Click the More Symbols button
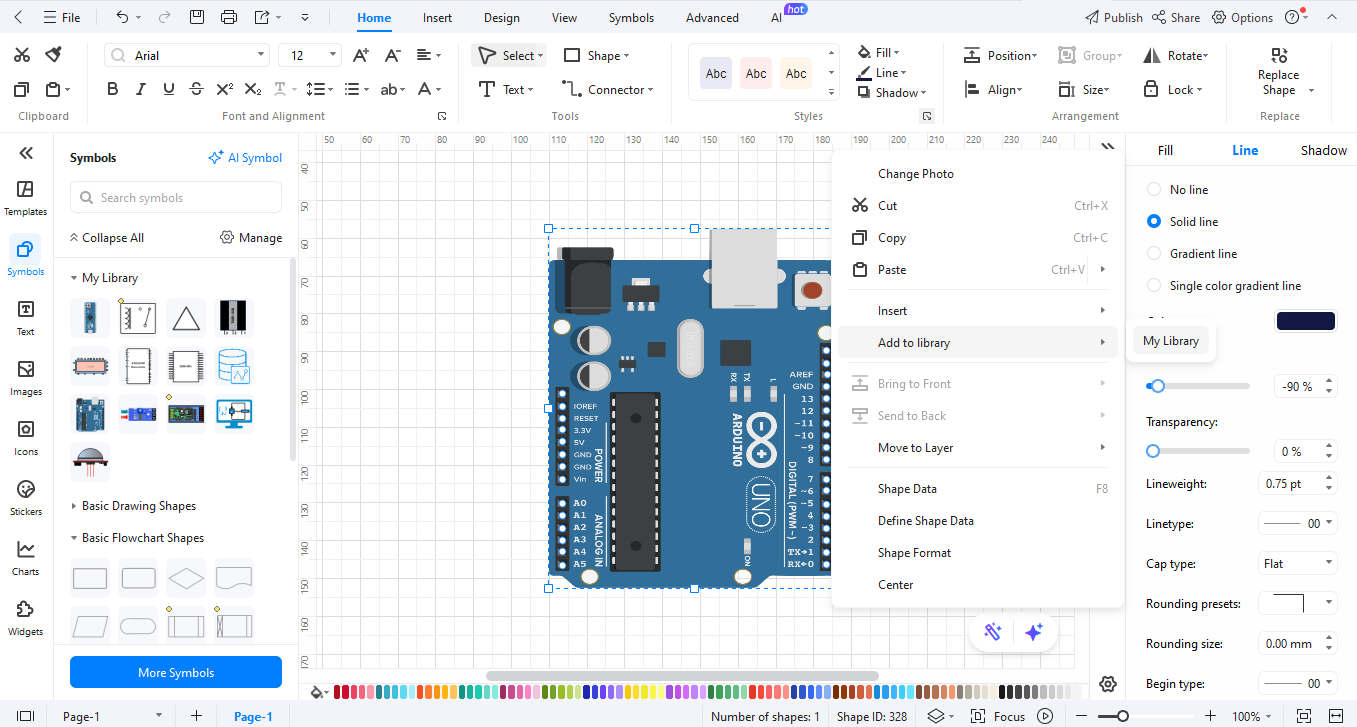Screen dimensions: 1357x727 pyautogui.click(x=176, y=672)
